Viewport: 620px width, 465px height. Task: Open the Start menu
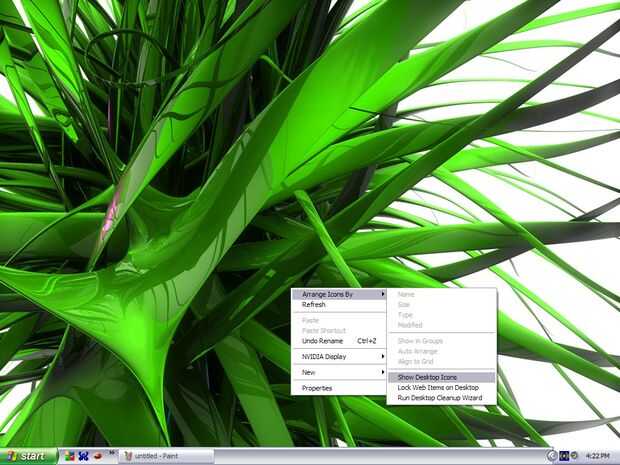pyautogui.click(x=28, y=456)
